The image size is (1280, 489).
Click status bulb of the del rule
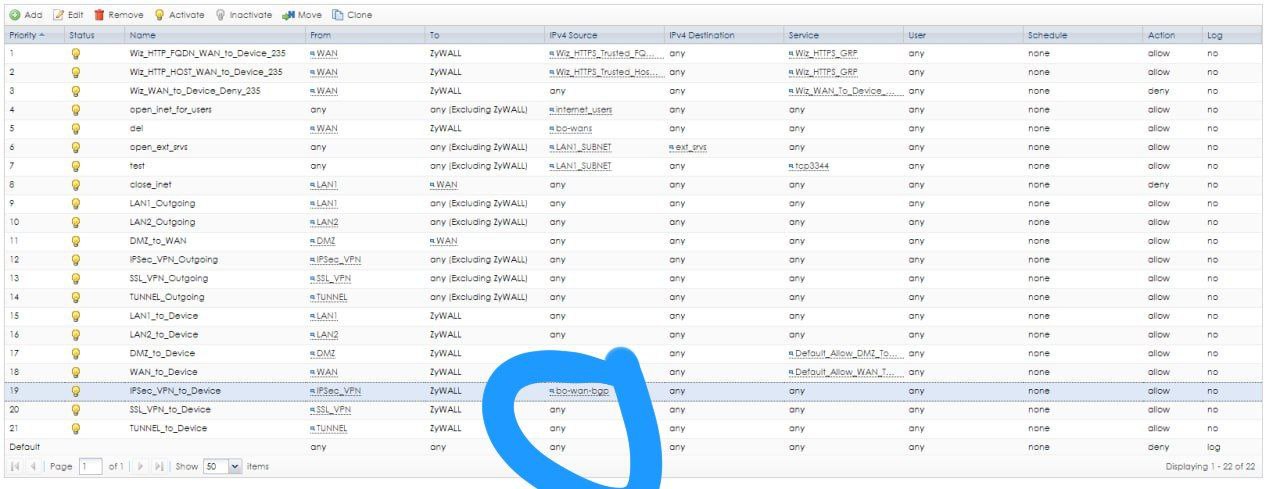coord(75,129)
